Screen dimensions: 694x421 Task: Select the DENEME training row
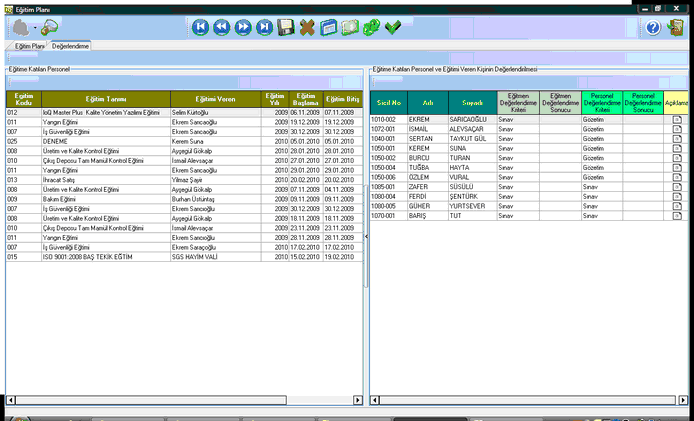pyautogui.click(x=184, y=141)
